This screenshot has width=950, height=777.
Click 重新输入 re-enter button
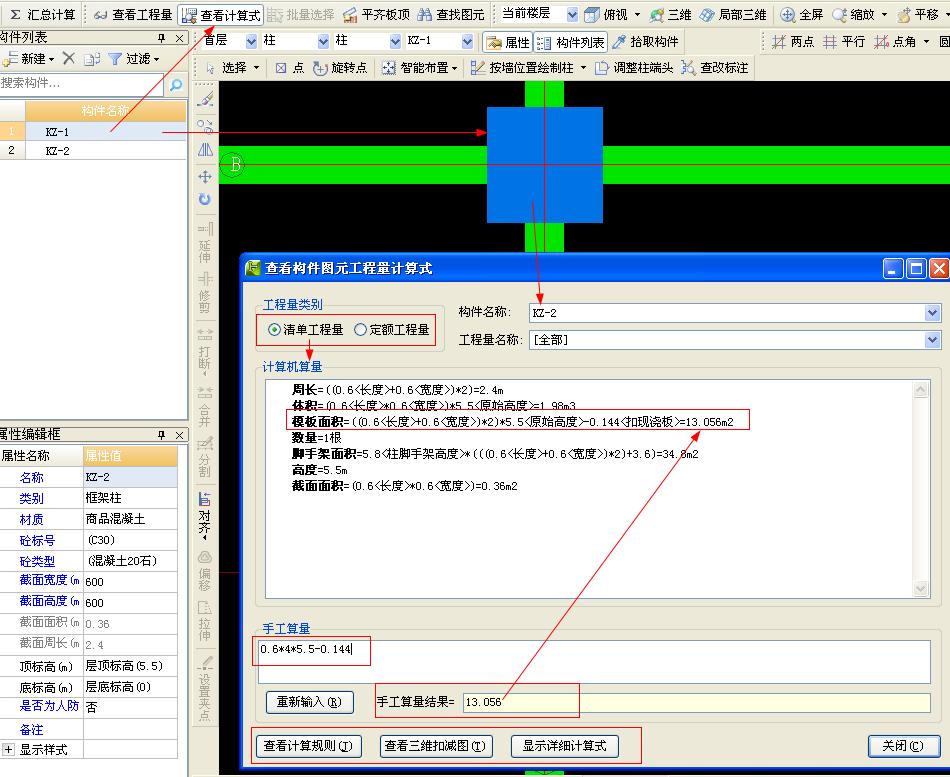coord(310,702)
